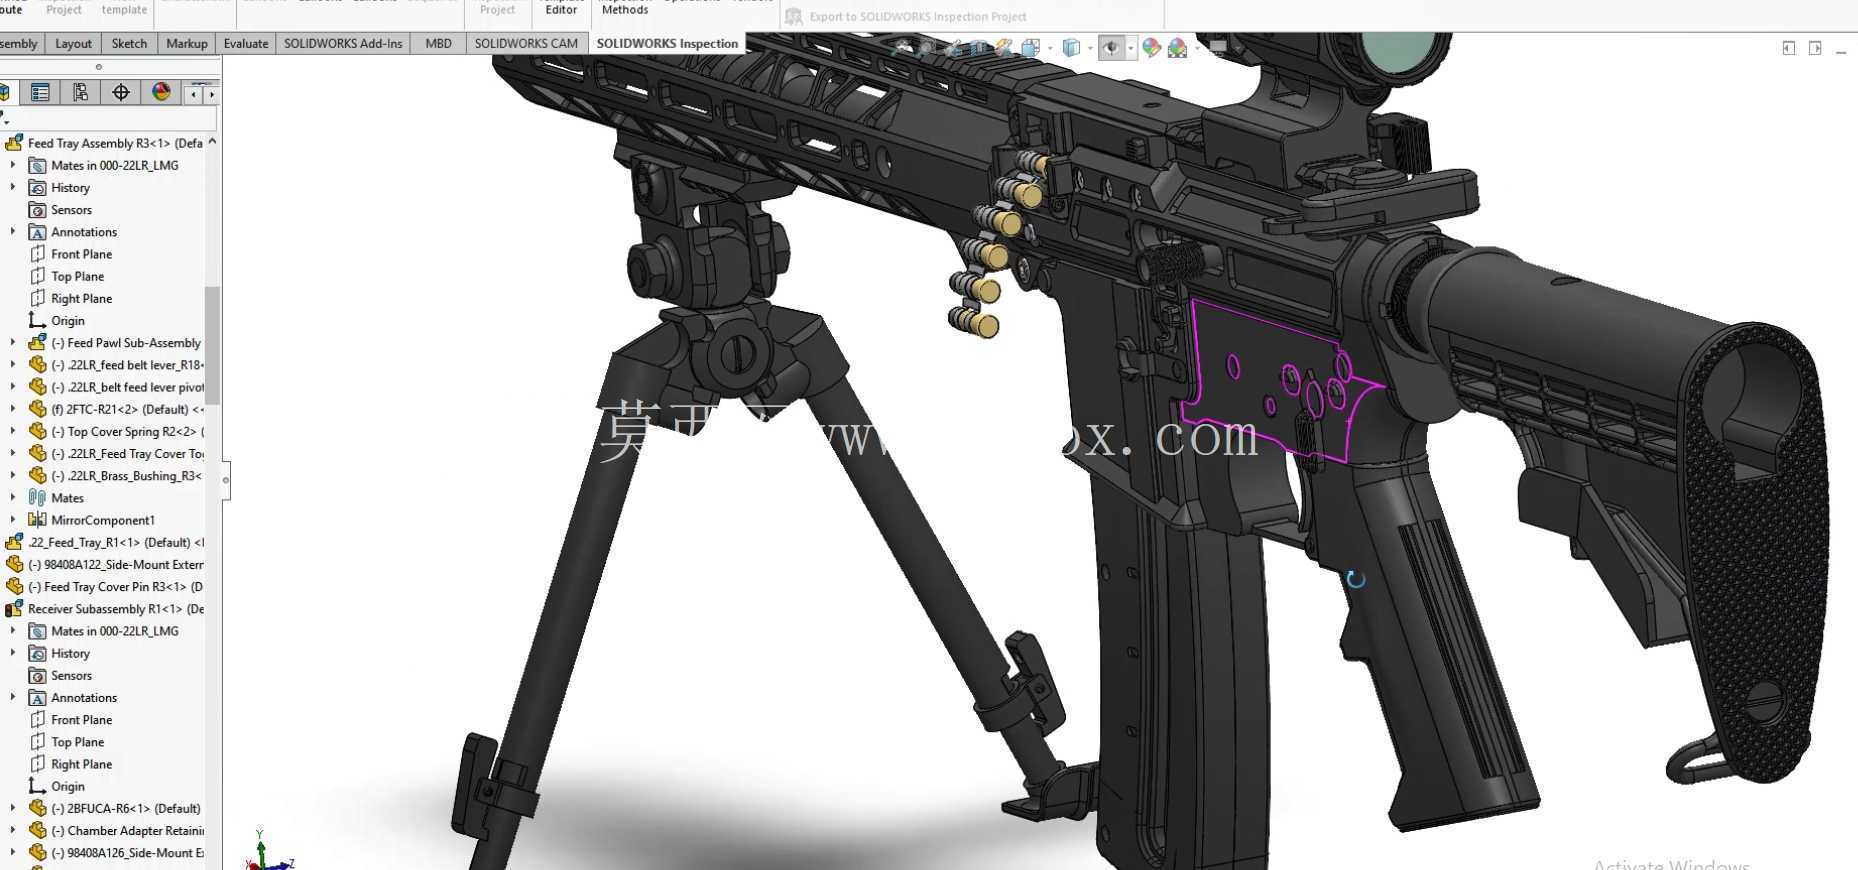
Task: Select Feed Tray Cover Pin R3<1>
Action: coord(104,587)
